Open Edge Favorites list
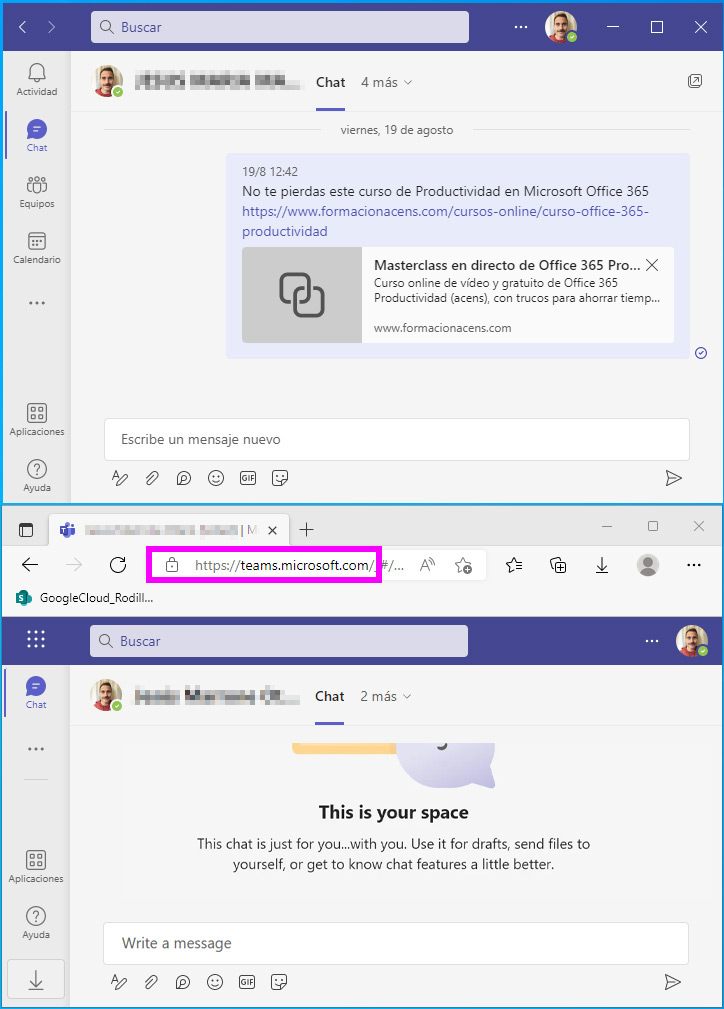This screenshot has width=724, height=1009. pyautogui.click(x=514, y=565)
